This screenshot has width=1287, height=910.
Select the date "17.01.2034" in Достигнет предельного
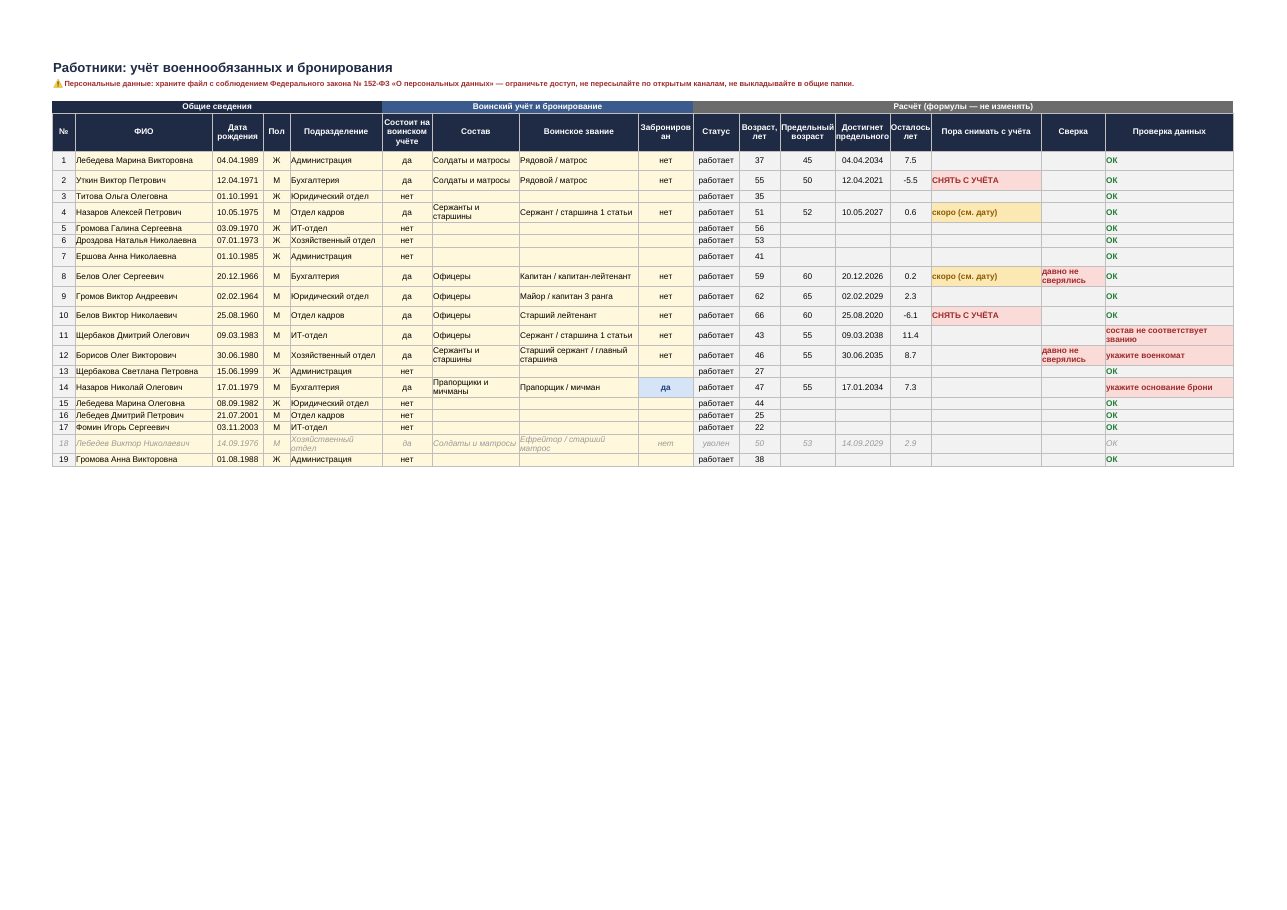(862, 388)
